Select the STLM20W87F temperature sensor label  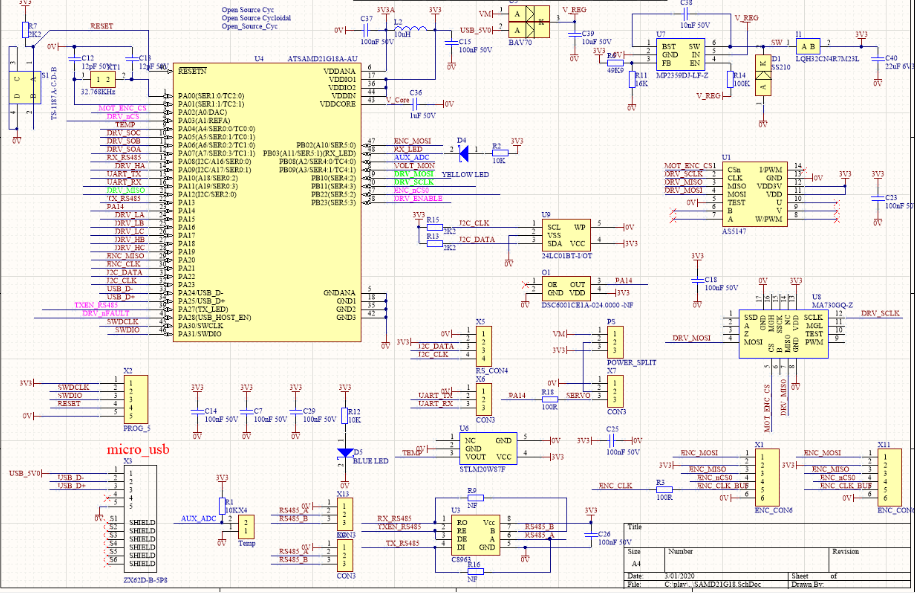pyautogui.click(x=483, y=469)
